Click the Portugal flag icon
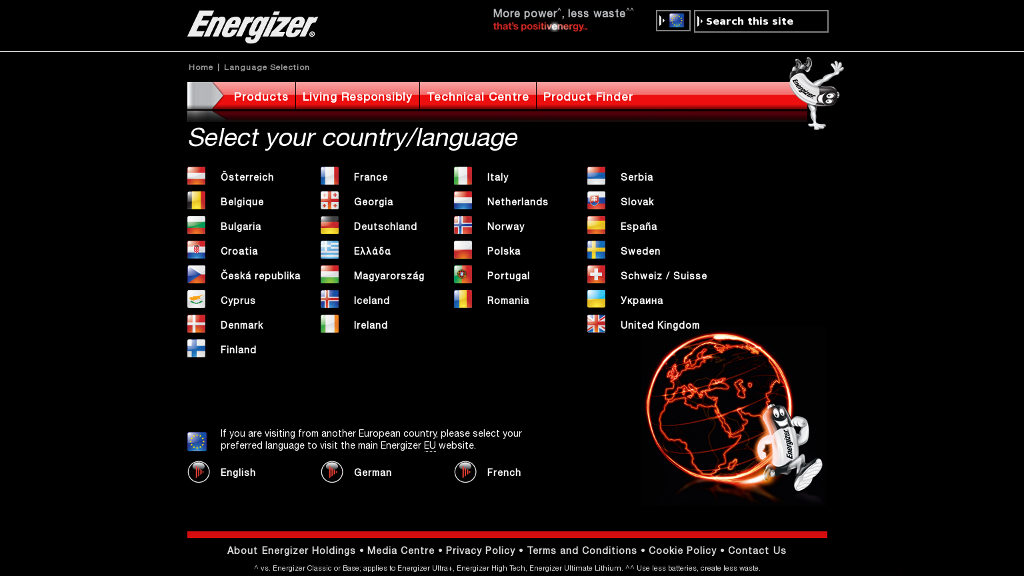1024x576 pixels. pos(463,275)
